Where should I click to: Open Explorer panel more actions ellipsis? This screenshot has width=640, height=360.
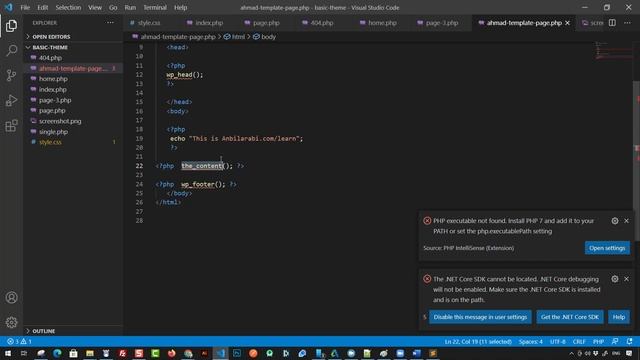(110, 23)
